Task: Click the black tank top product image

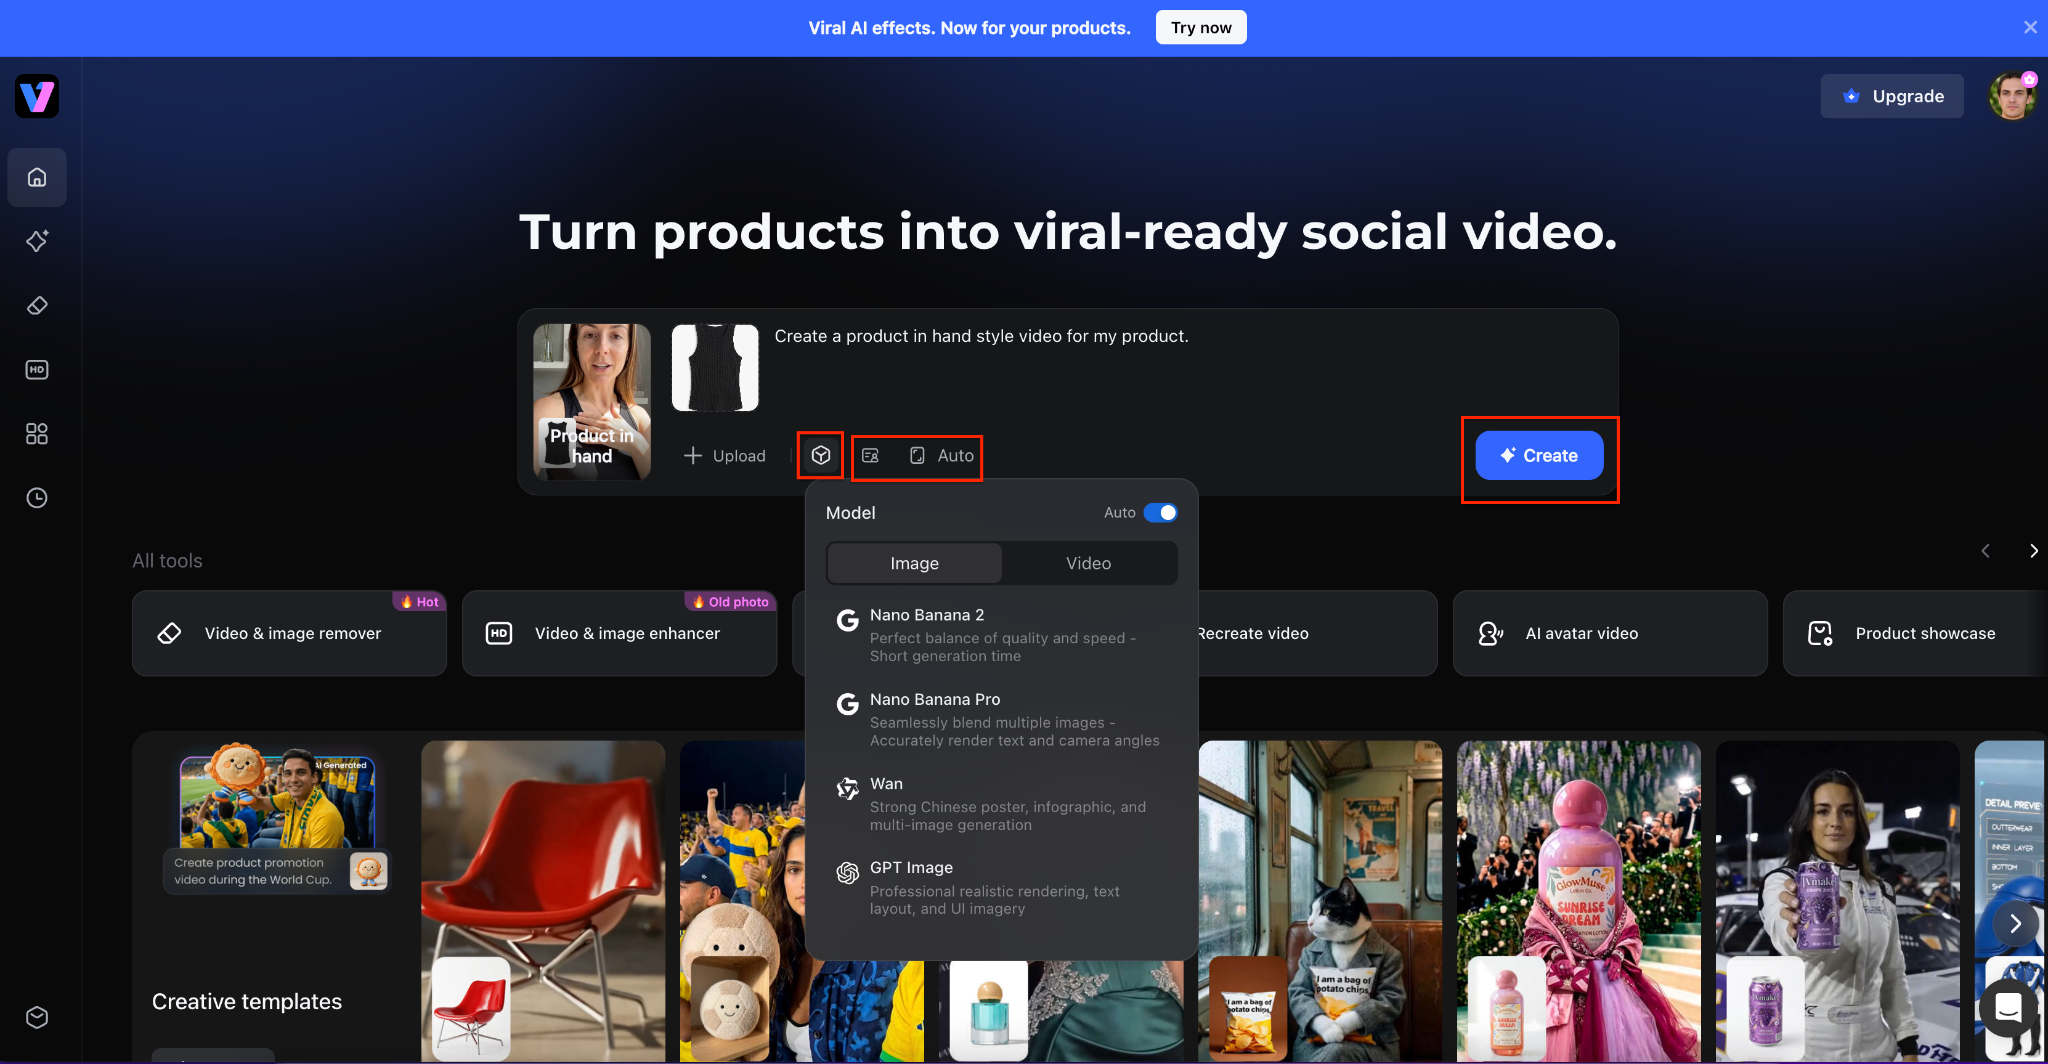Action: click(715, 367)
